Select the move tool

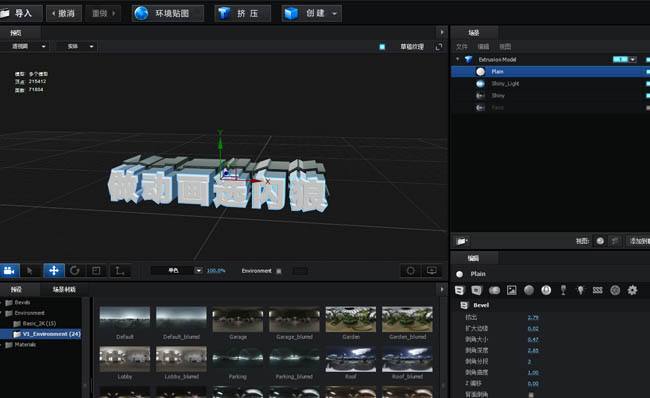point(54,271)
